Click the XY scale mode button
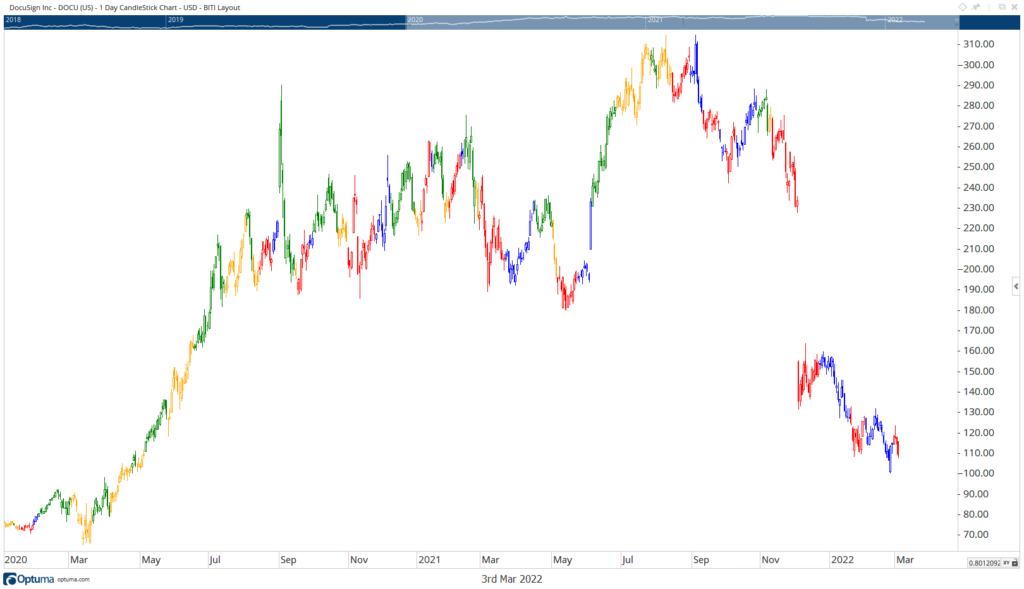 (x=1006, y=563)
